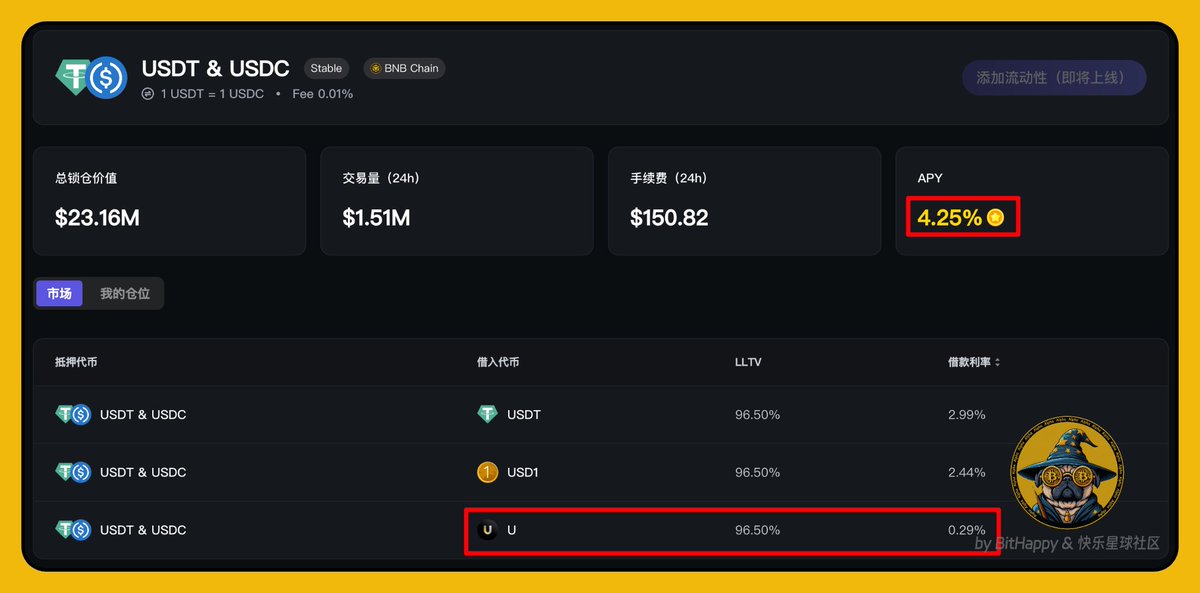Click the 4.25% APY value
The height and width of the screenshot is (593, 1200).
(x=949, y=217)
